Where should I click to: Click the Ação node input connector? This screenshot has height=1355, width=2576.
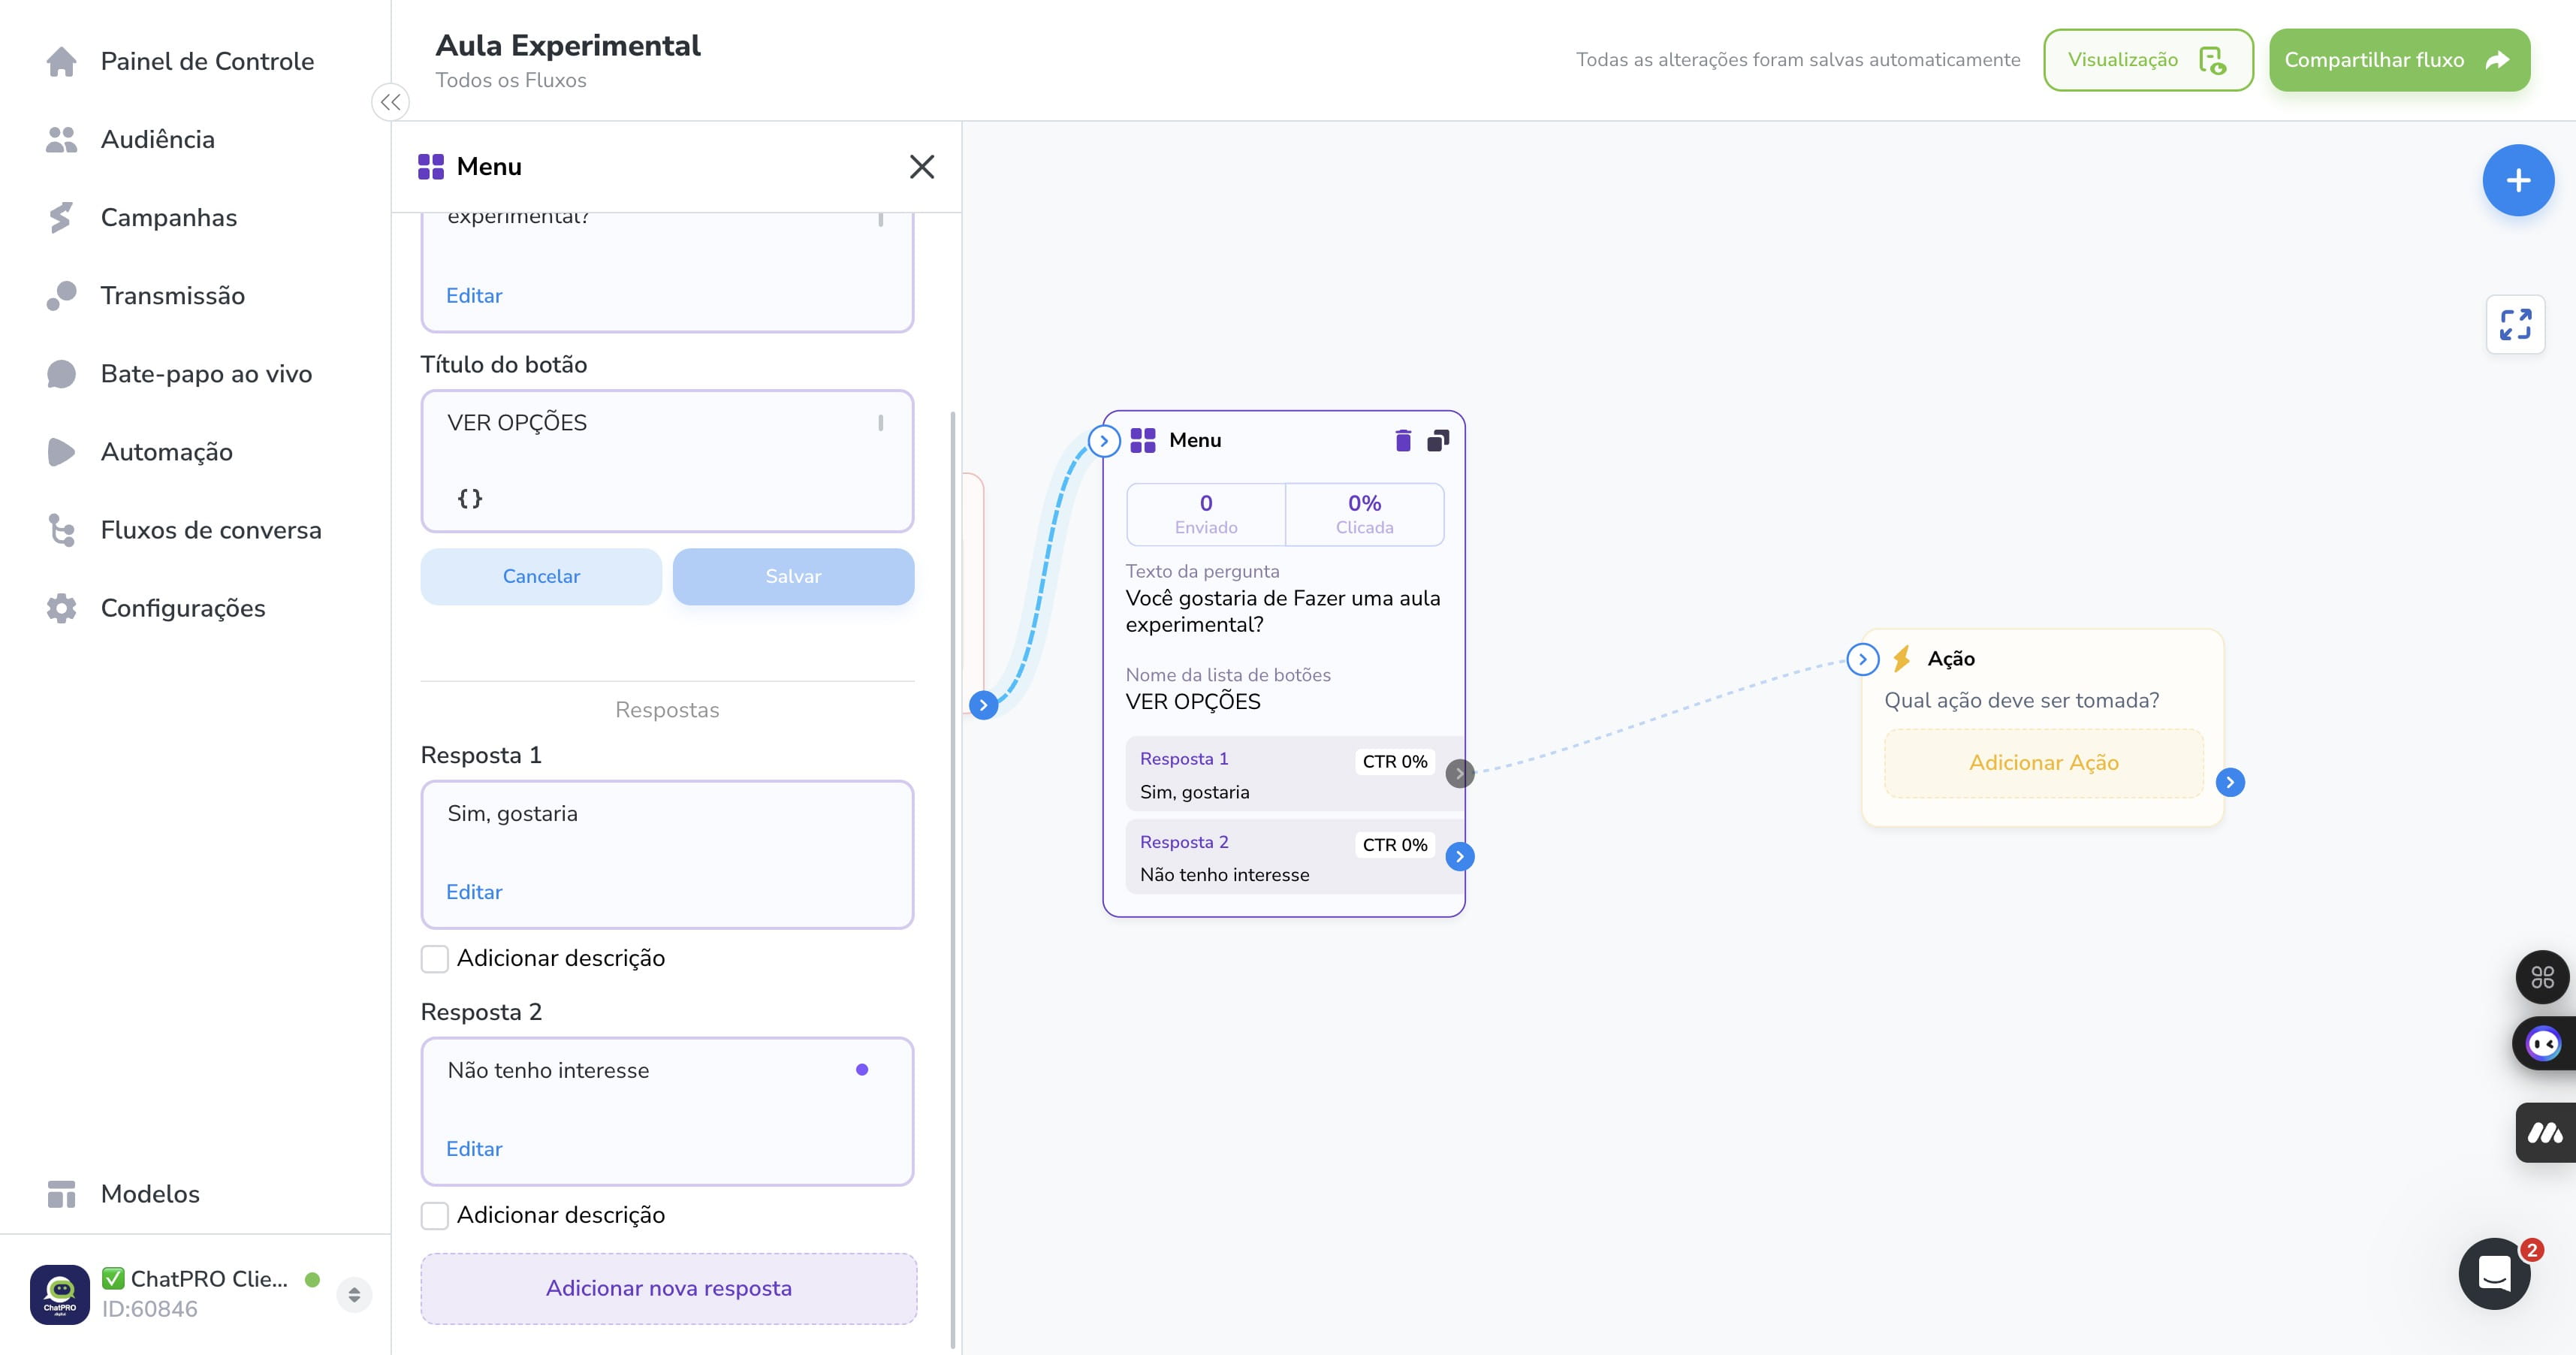(x=1862, y=659)
